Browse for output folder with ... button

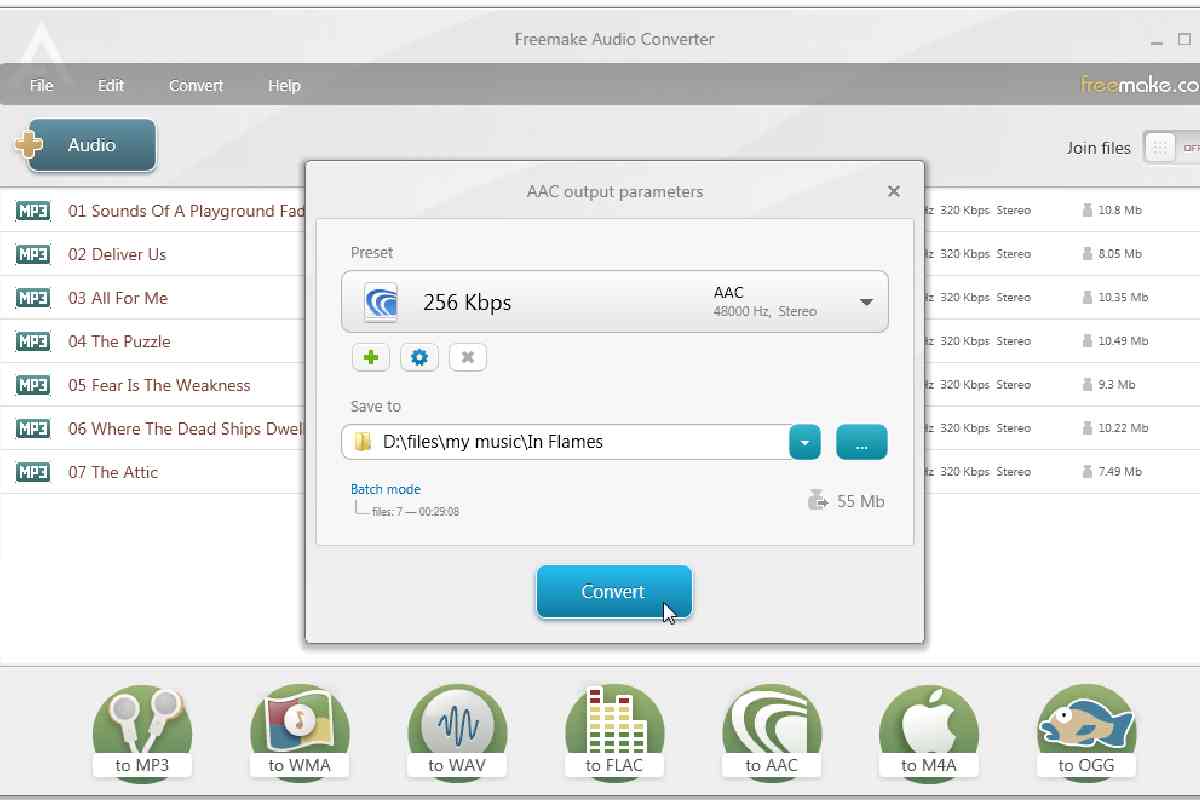pos(861,442)
